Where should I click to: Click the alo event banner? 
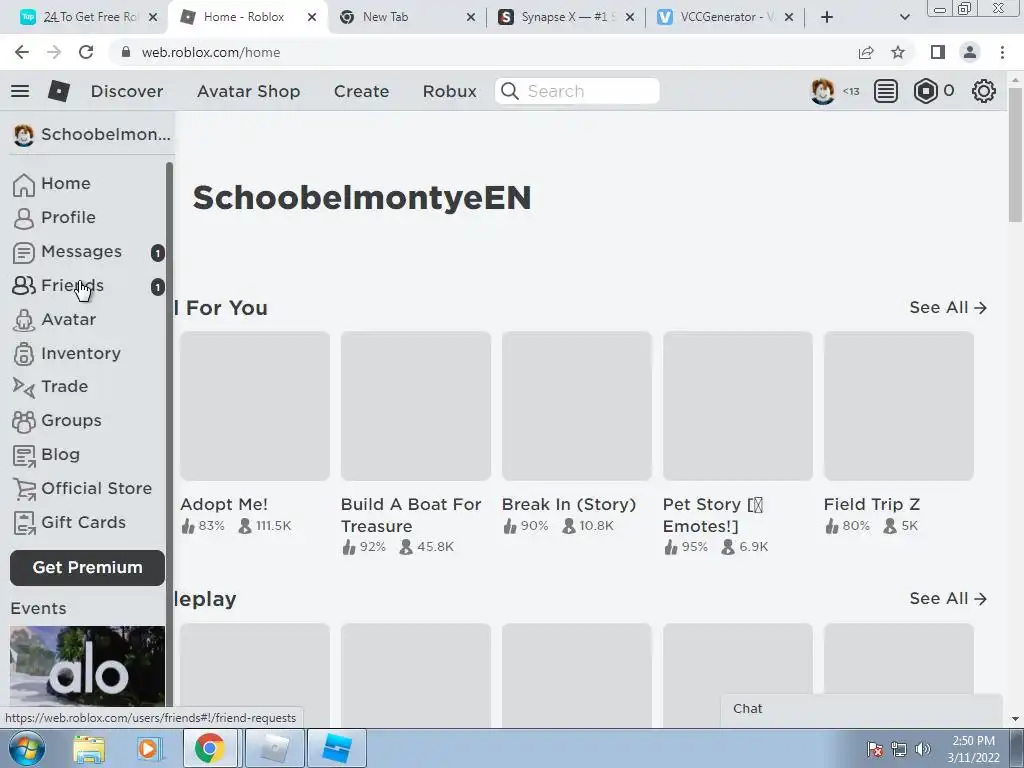tap(88, 666)
